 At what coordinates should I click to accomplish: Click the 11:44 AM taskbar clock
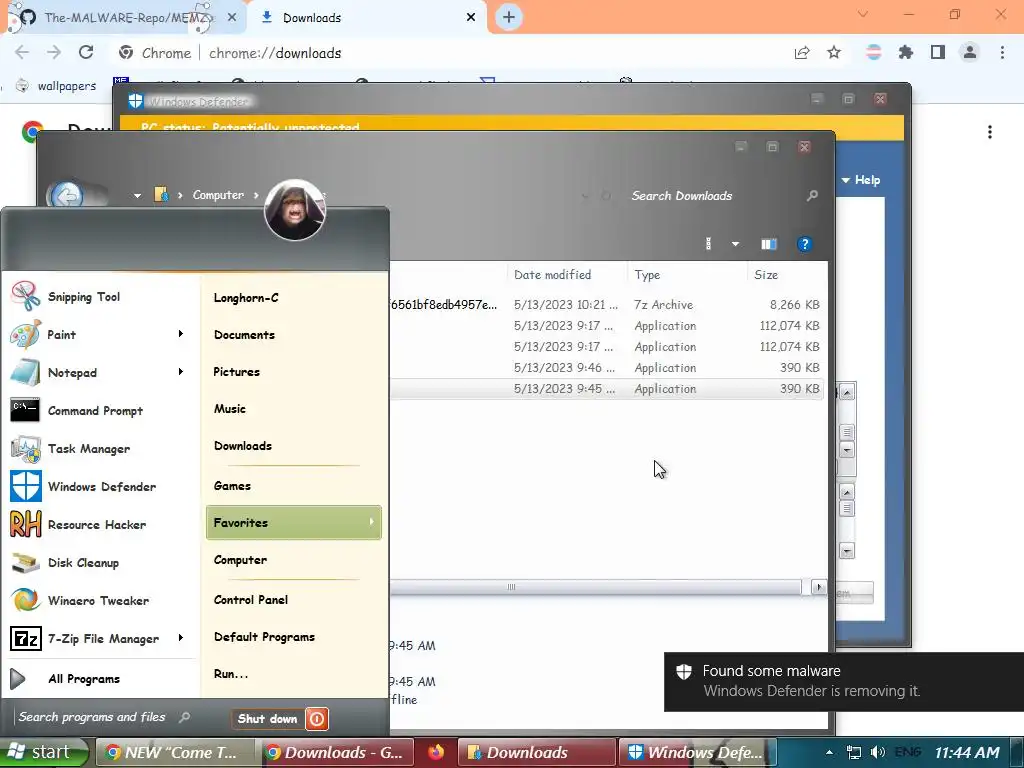coord(967,752)
